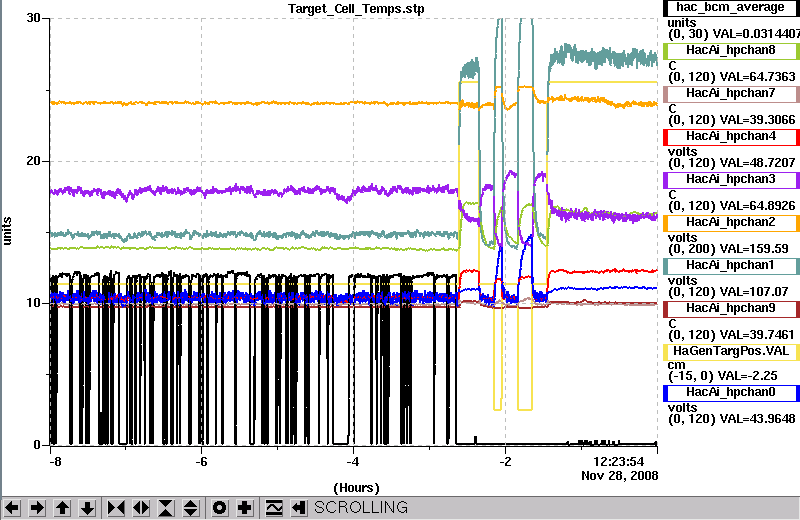Click the 12:23:54 timestamp on time axis
This screenshot has height=520, width=800.
point(619,462)
